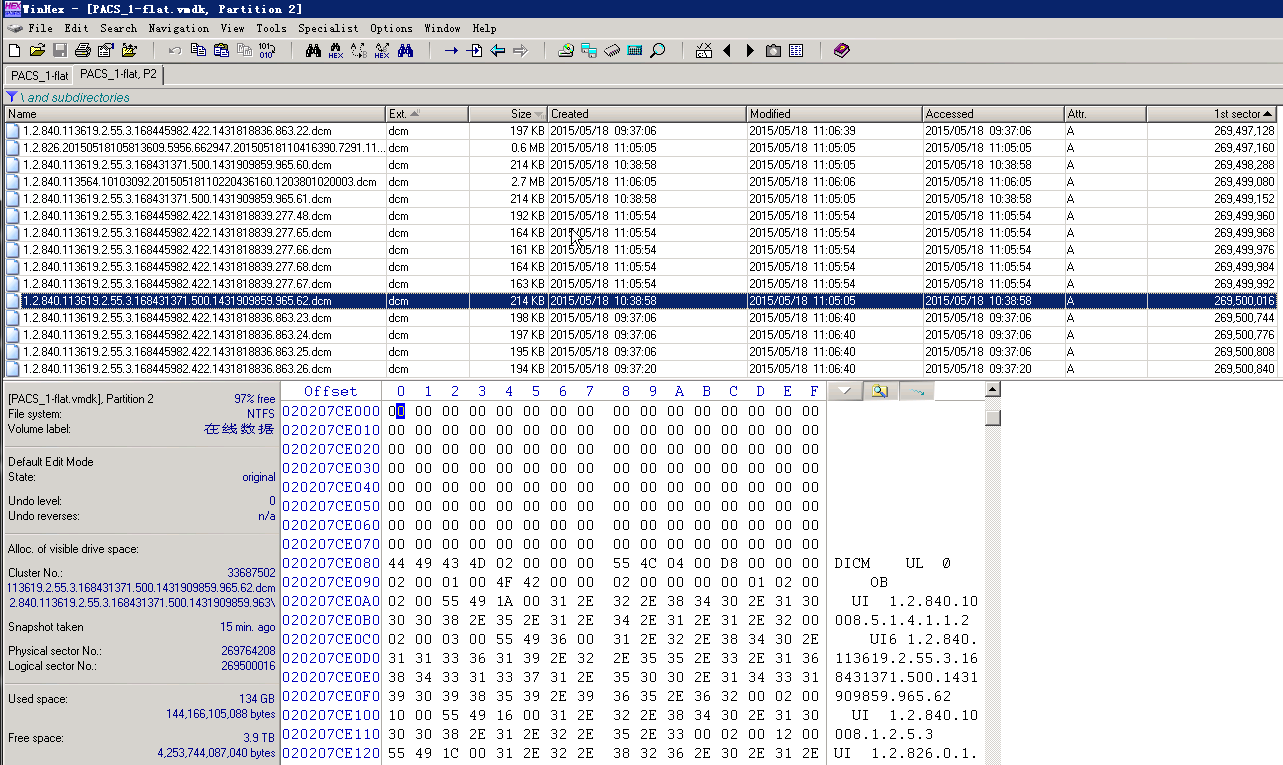Switch to the PACS_1-flat tab

coord(40,76)
